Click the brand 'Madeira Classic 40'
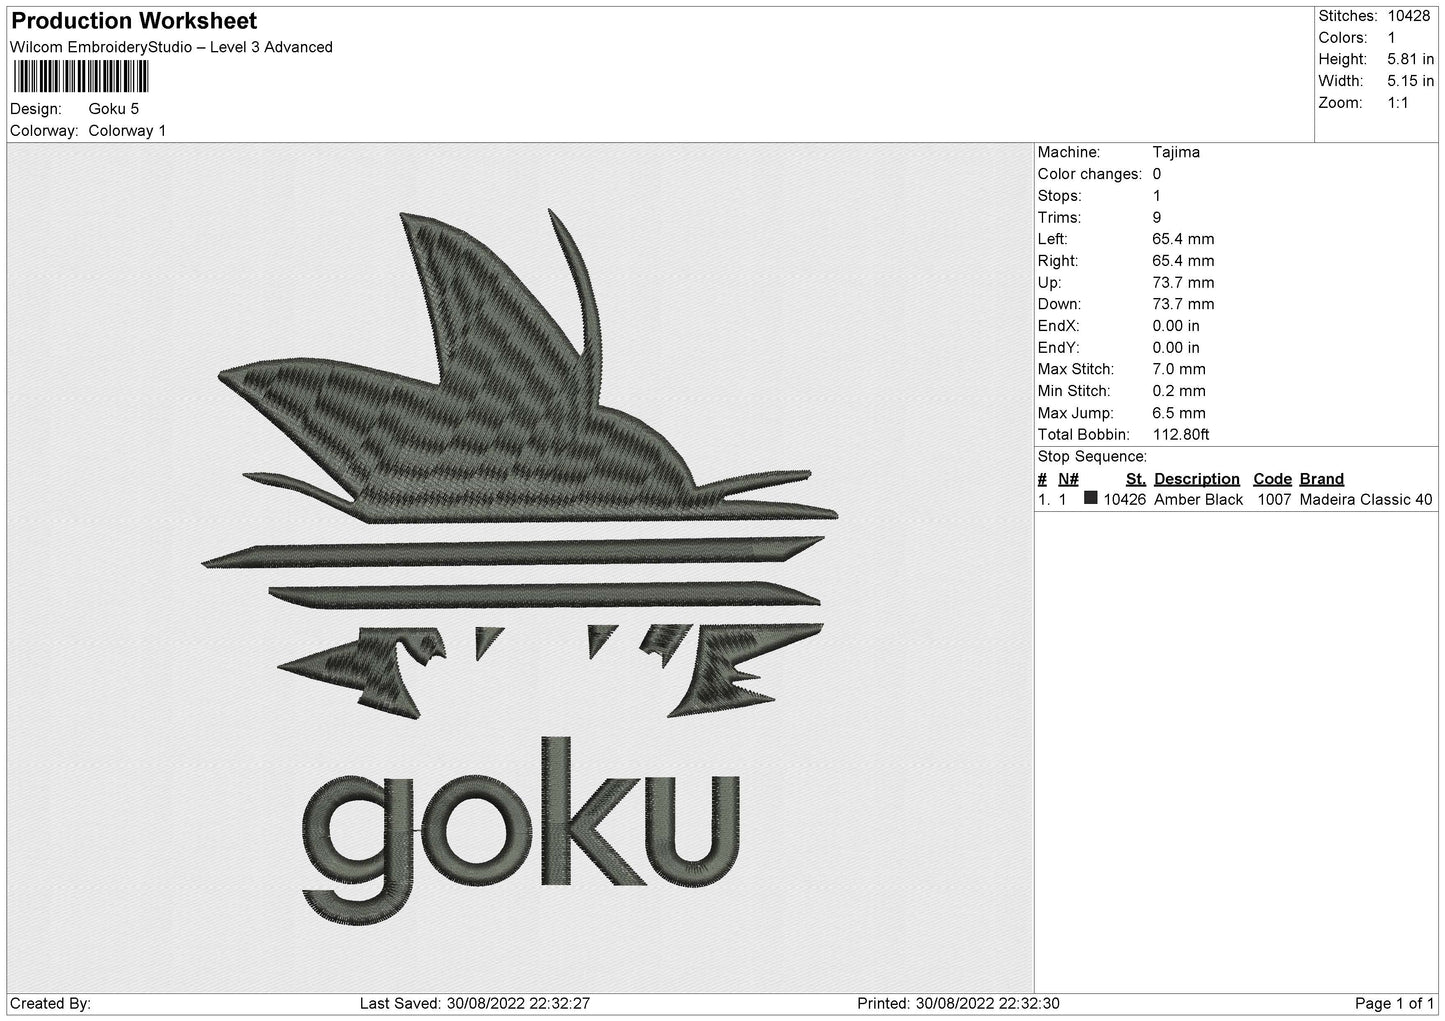Viewport: 1445px width, 1021px height. click(1366, 499)
